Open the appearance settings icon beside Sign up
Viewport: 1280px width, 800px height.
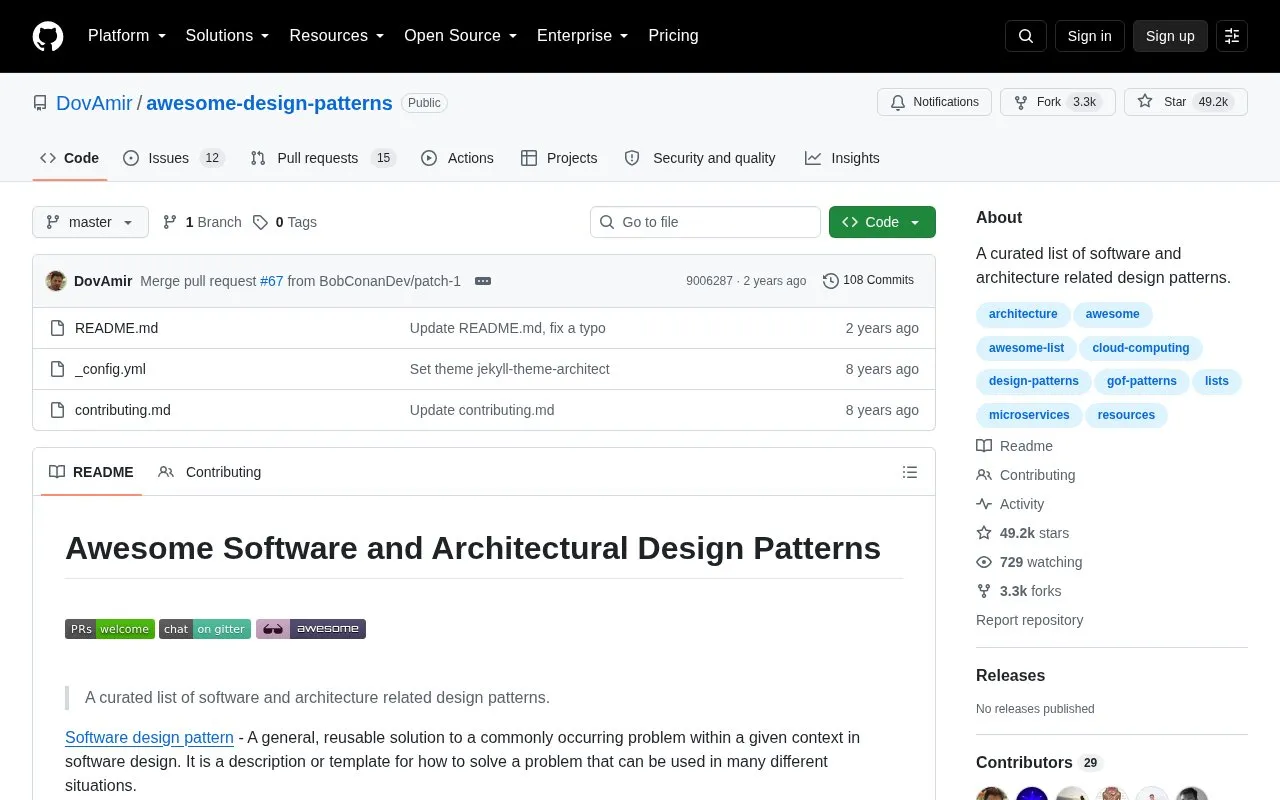[1232, 36]
